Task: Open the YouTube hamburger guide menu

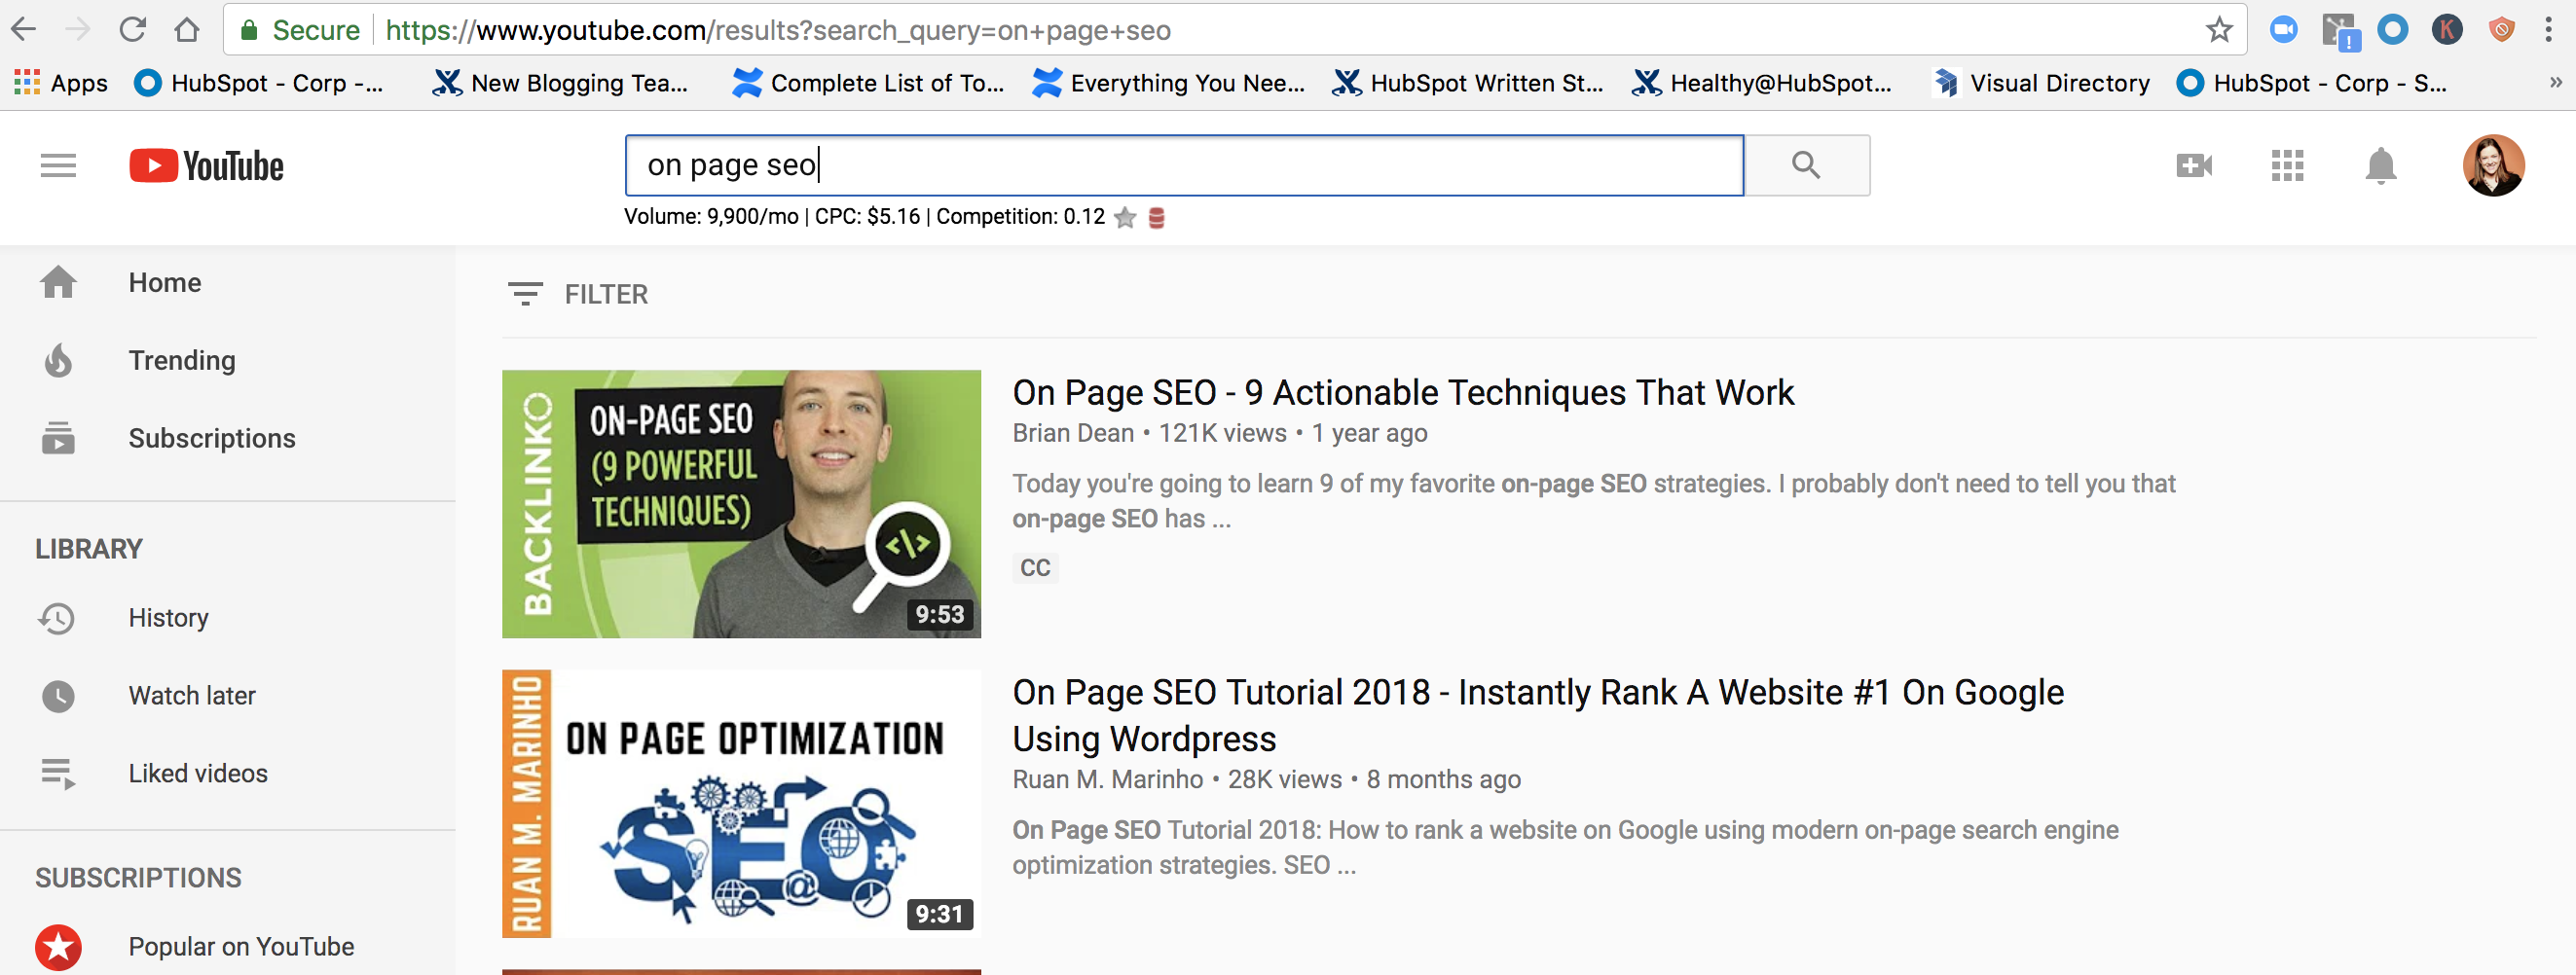Action: point(58,165)
